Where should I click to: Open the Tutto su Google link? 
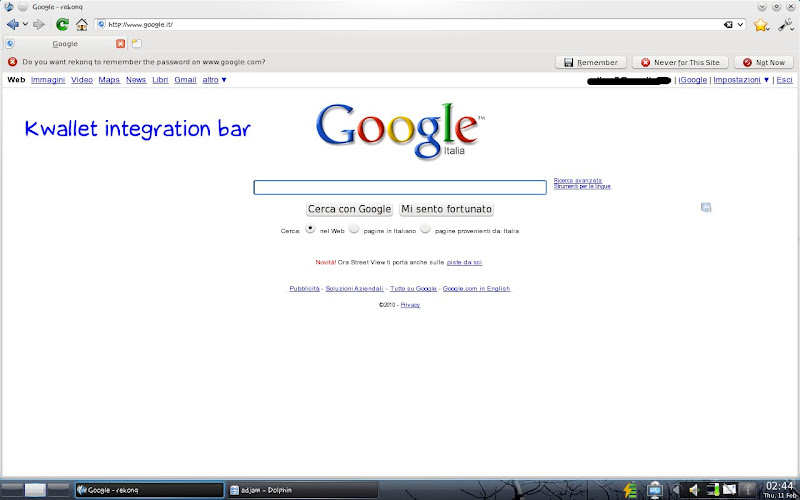[x=413, y=289]
